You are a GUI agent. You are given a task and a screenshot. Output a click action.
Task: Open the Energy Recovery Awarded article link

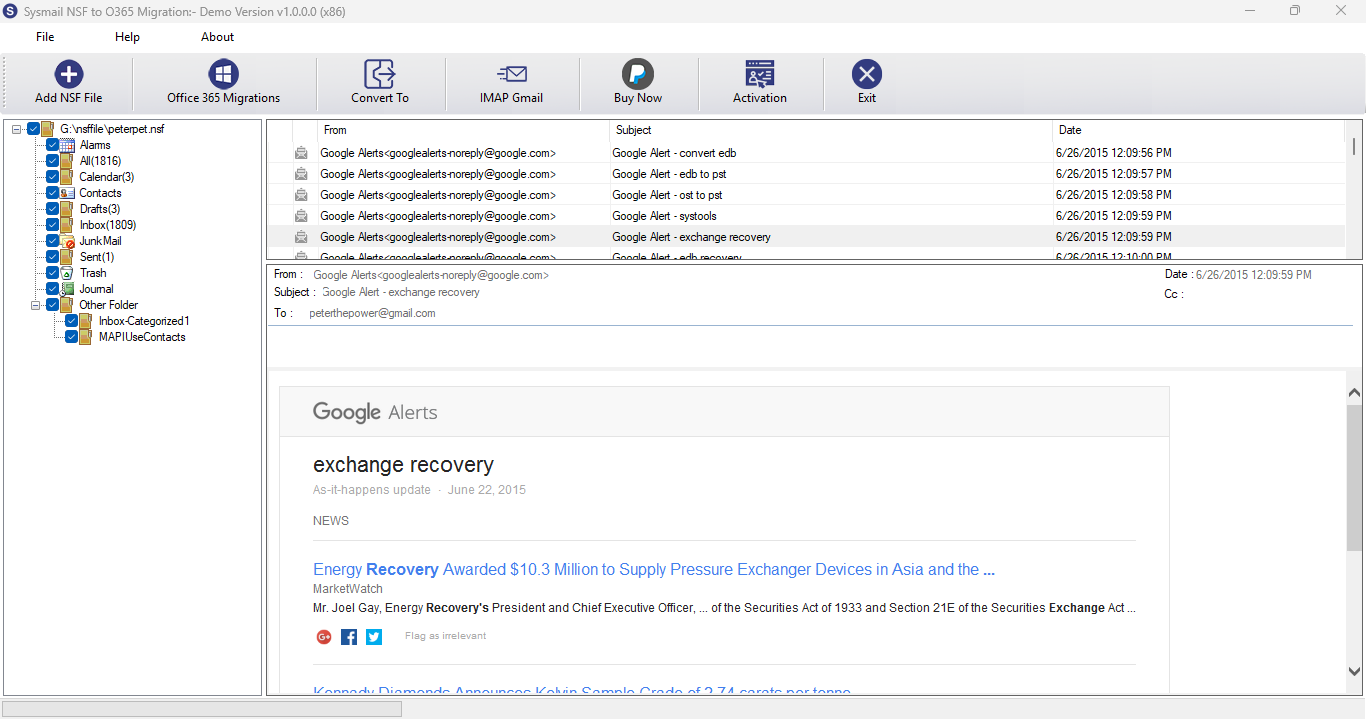point(654,570)
